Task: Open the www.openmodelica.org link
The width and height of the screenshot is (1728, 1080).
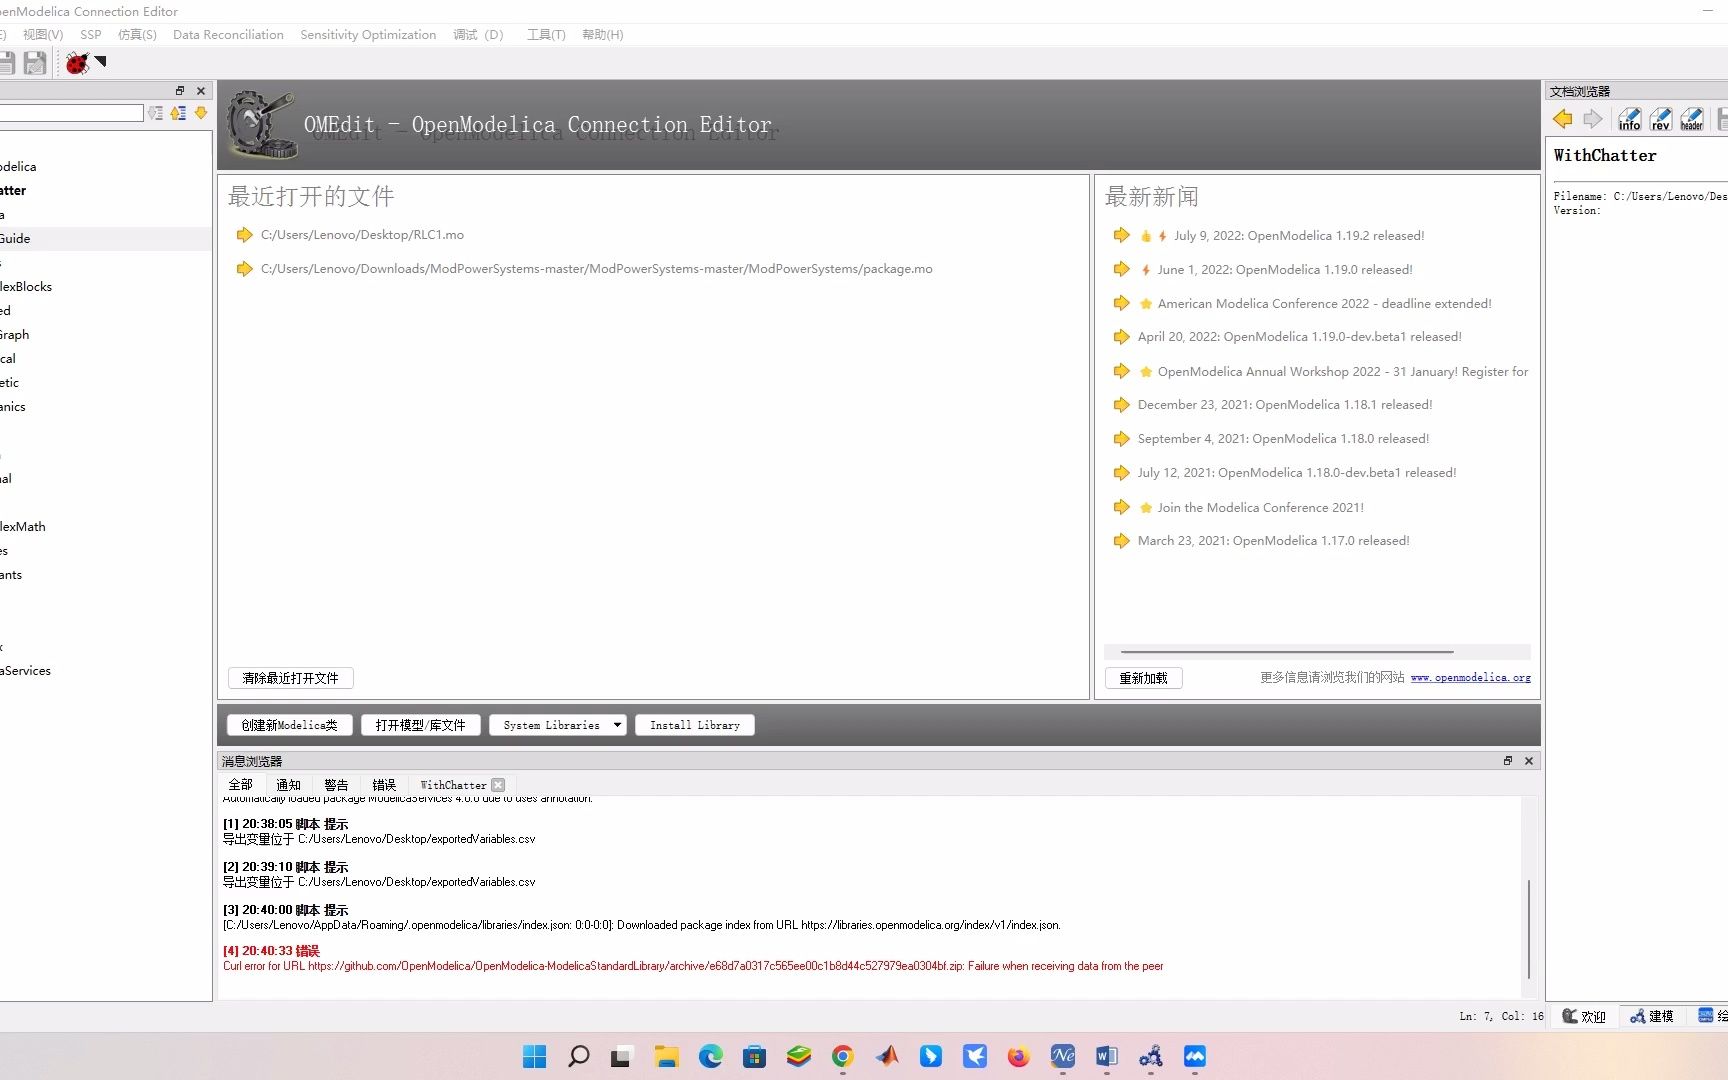Action: pyautogui.click(x=1470, y=678)
